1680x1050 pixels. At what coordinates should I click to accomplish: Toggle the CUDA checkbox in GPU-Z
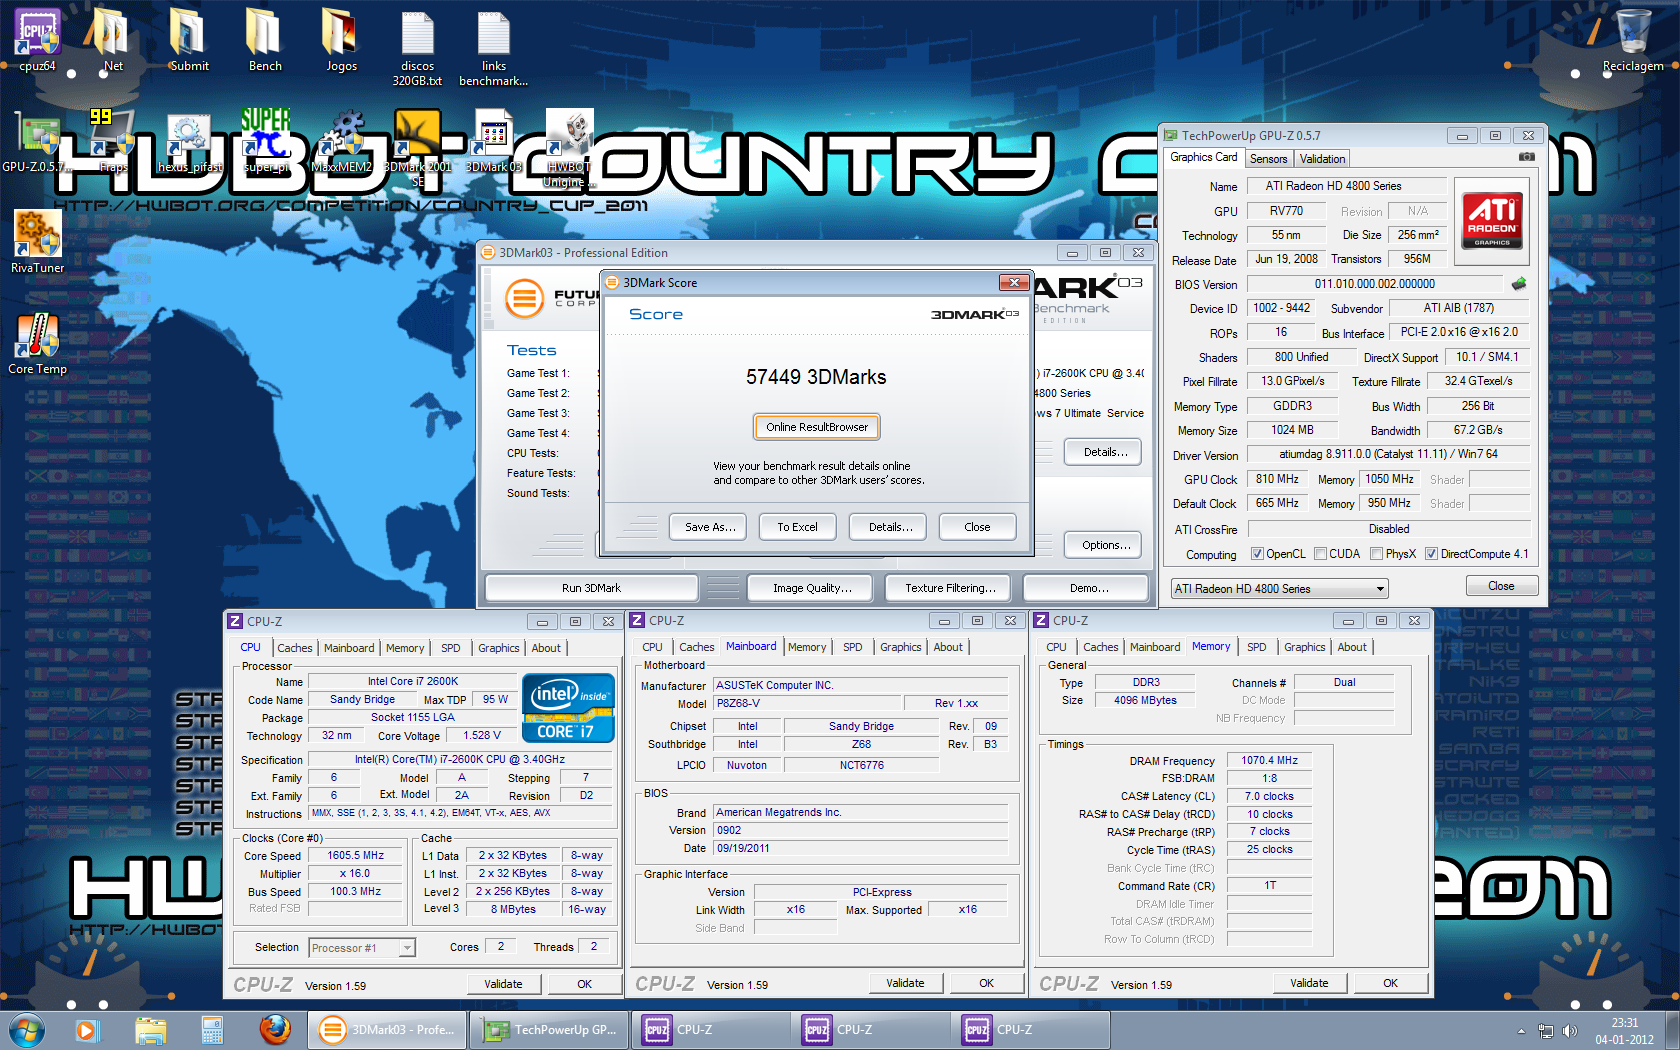point(1320,554)
